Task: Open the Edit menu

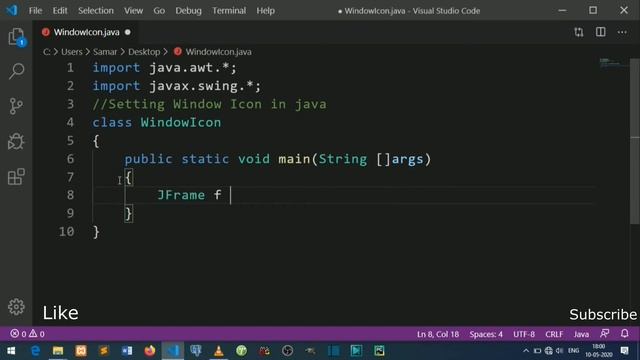Action: [60, 11]
